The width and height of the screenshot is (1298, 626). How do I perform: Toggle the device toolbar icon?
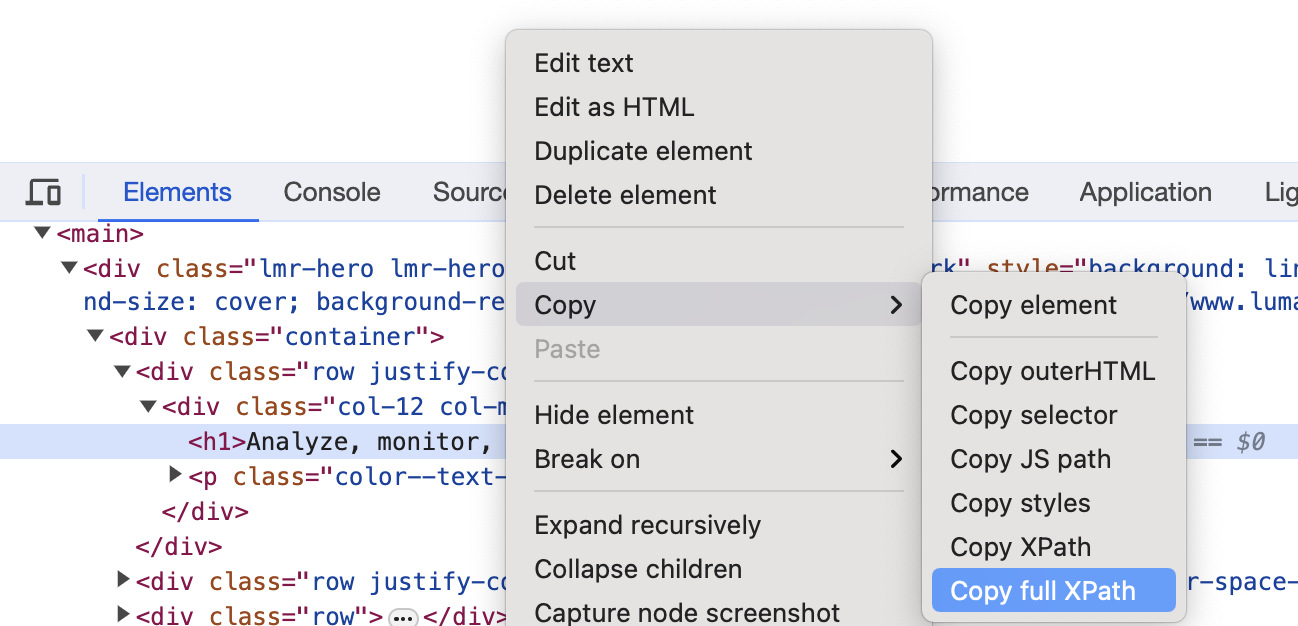point(44,192)
